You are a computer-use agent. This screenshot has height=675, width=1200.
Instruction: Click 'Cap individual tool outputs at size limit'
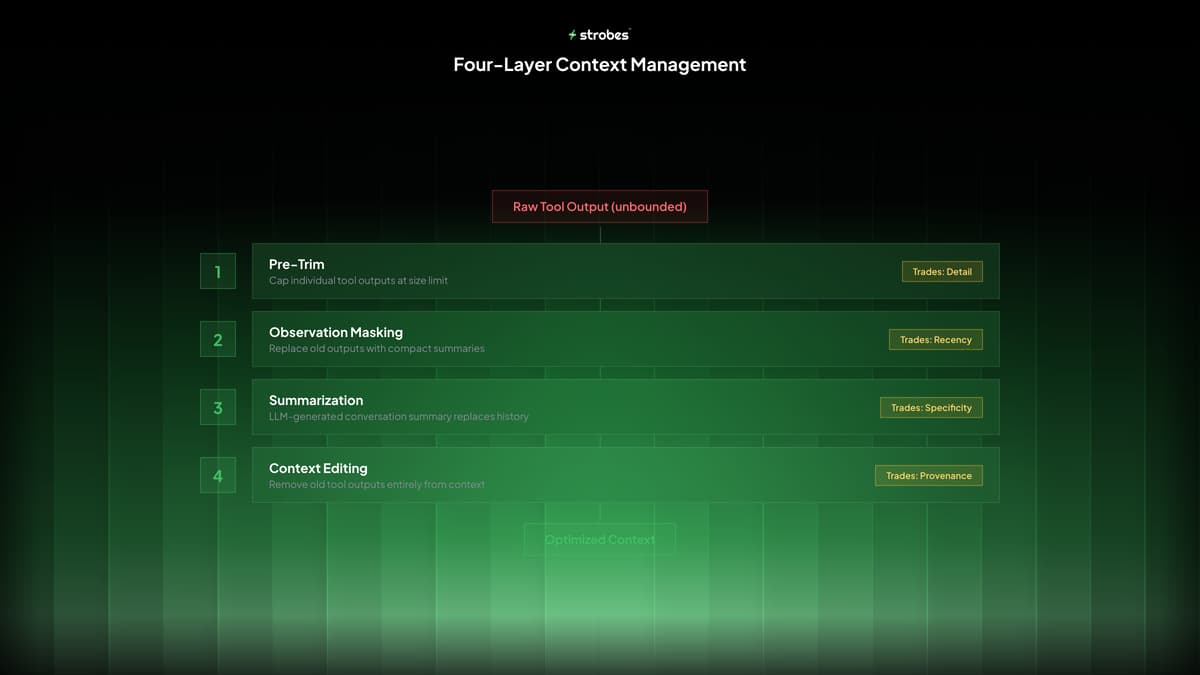click(x=358, y=281)
